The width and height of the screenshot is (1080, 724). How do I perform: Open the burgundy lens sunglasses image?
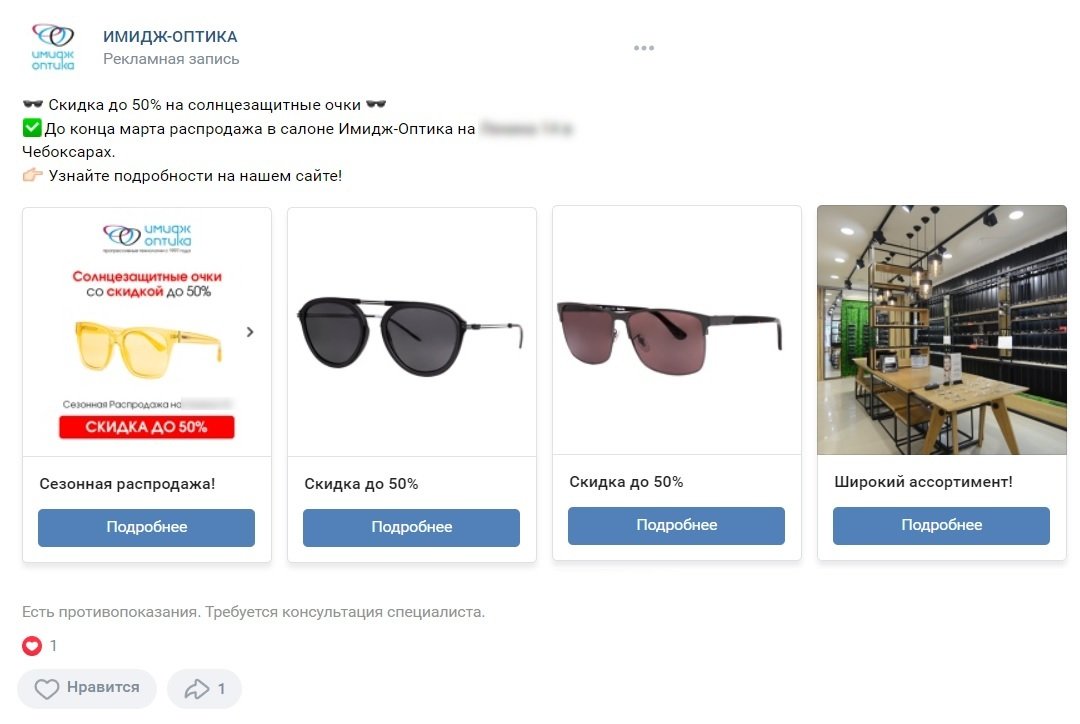tap(676, 331)
